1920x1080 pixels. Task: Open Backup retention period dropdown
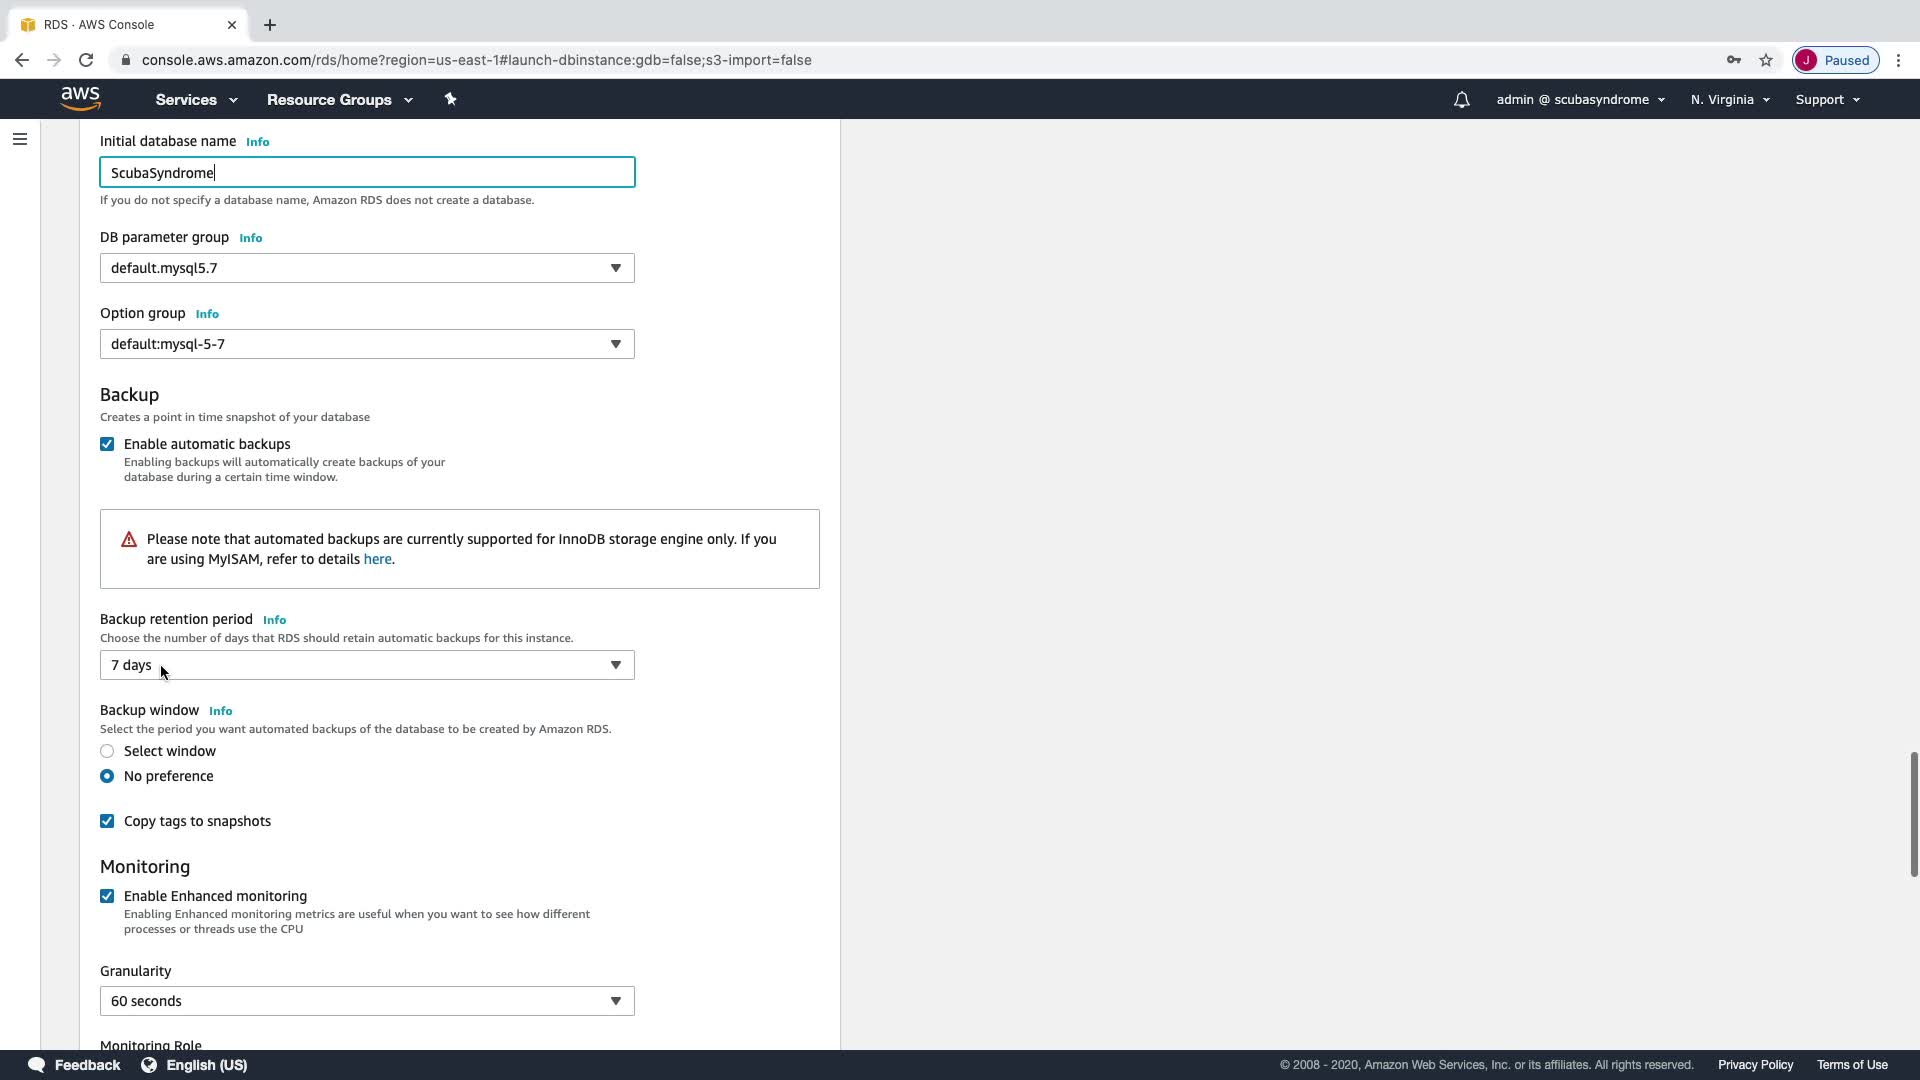(367, 665)
